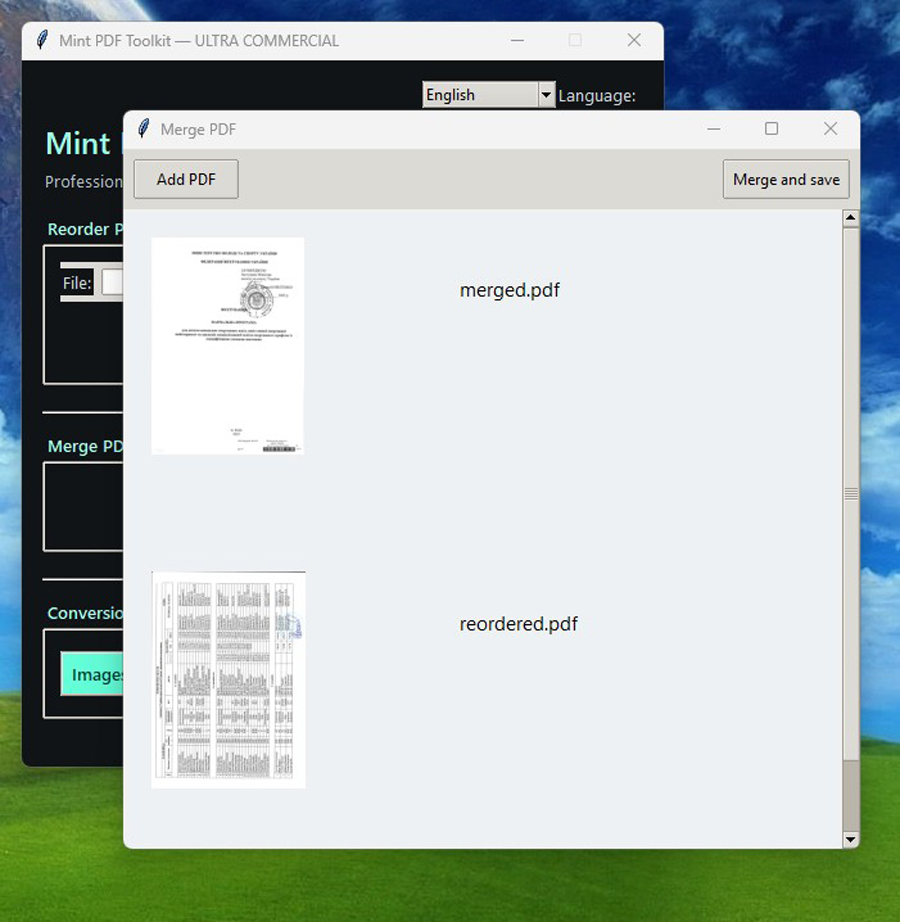Click the reordered.pdf filename label
Image resolution: width=900 pixels, height=922 pixels.
click(x=518, y=623)
